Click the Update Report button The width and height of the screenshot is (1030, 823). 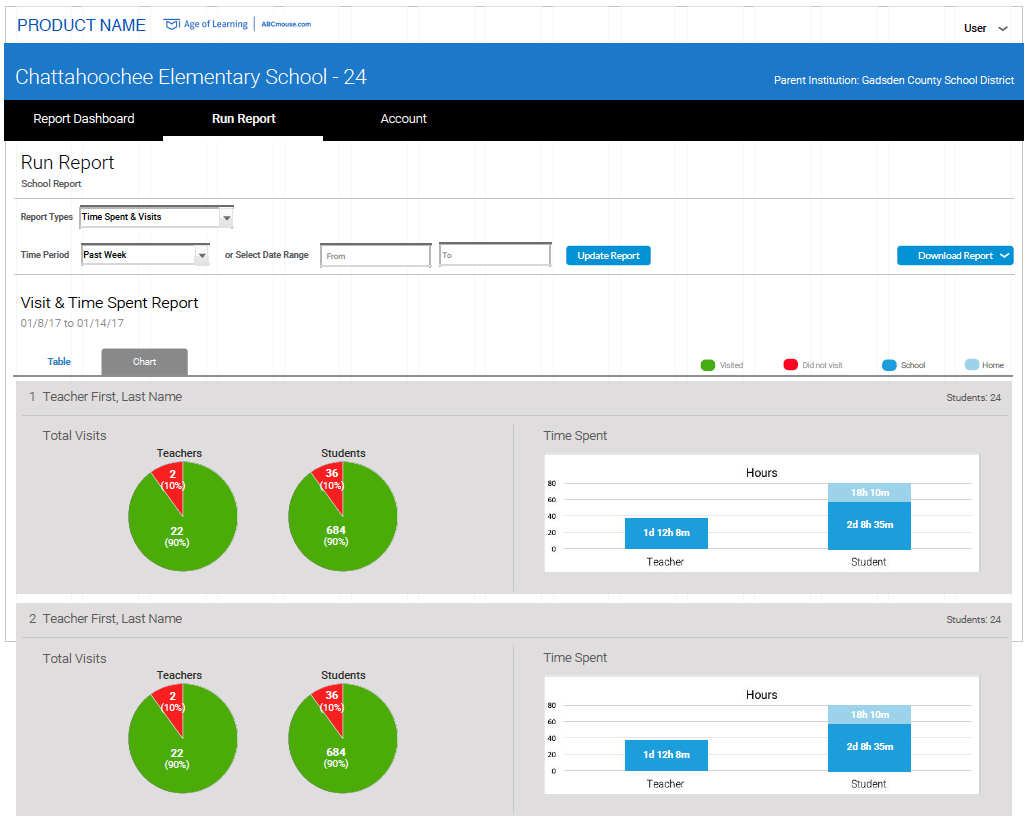pyautogui.click(x=608, y=256)
